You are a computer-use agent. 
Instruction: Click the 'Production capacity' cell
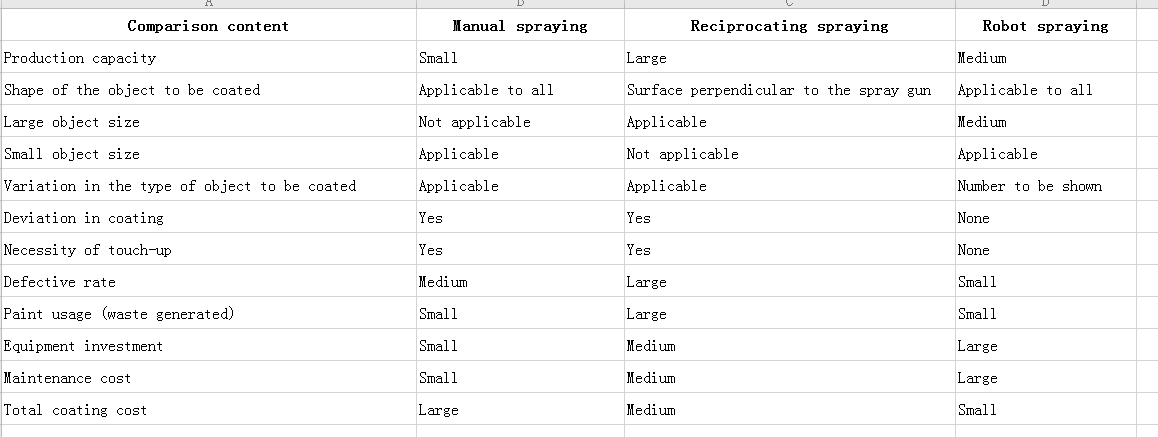(208, 58)
